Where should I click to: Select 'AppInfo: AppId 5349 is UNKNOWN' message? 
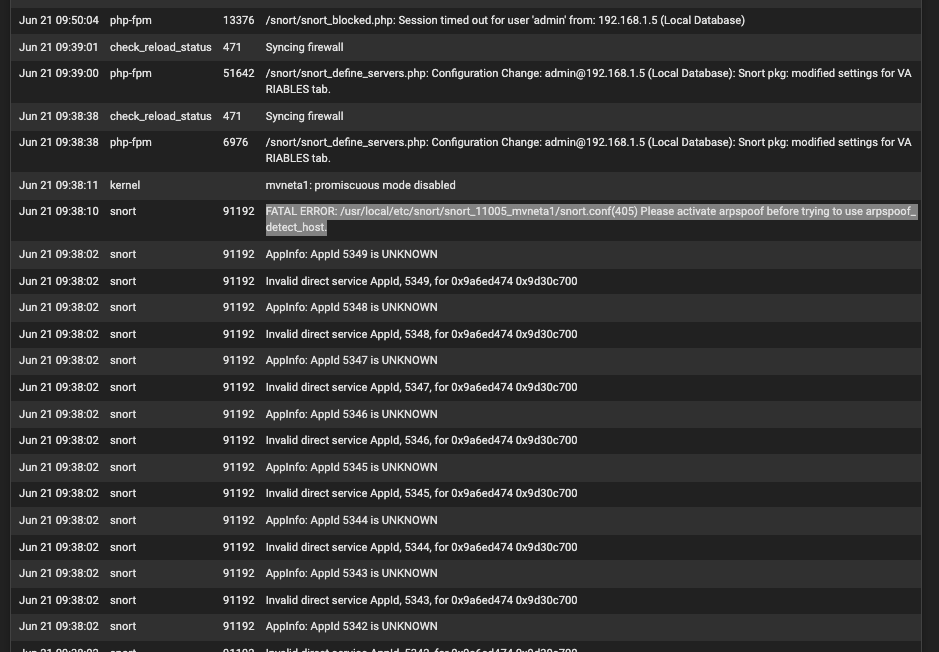point(352,254)
